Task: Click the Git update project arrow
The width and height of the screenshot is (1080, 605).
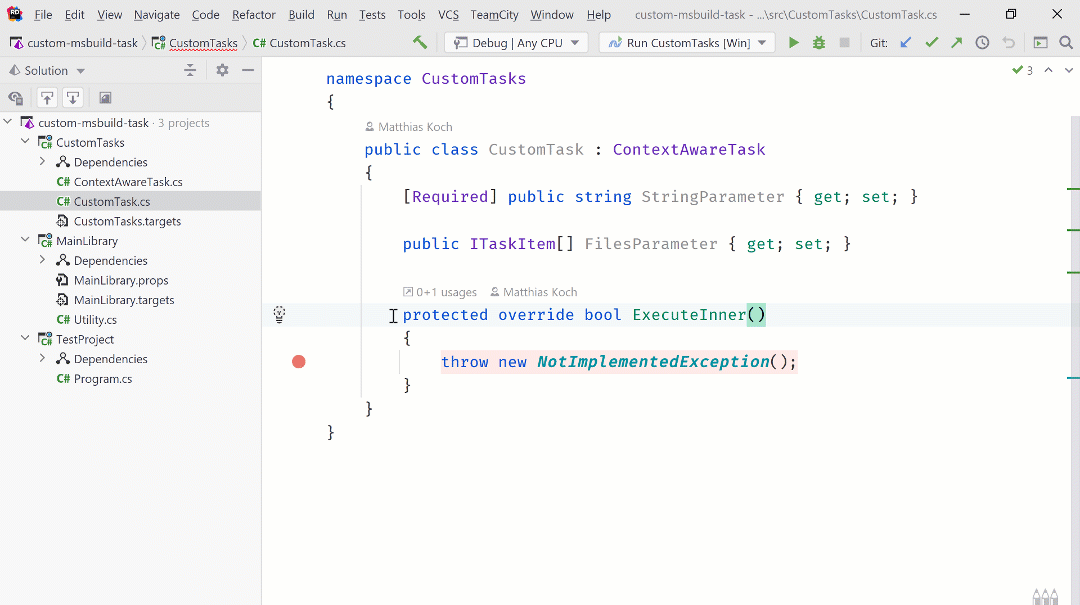Action: (x=906, y=43)
